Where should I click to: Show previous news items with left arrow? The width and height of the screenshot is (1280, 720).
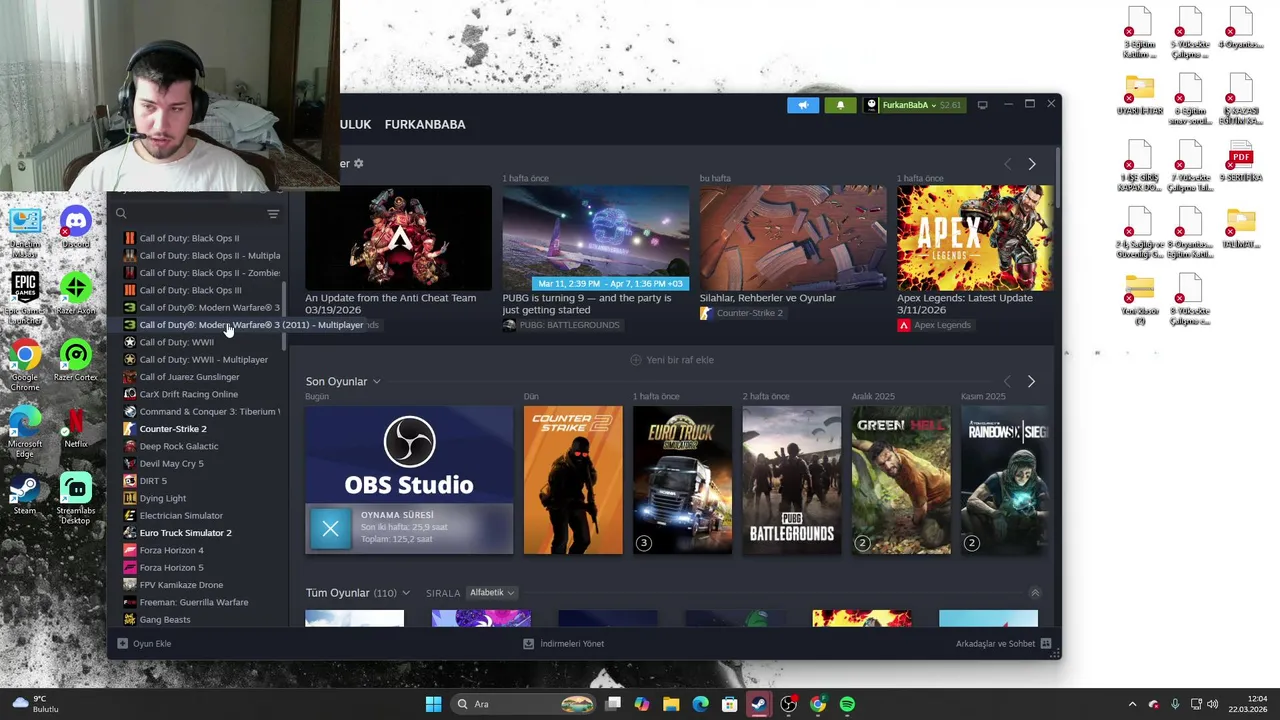pyautogui.click(x=1007, y=164)
